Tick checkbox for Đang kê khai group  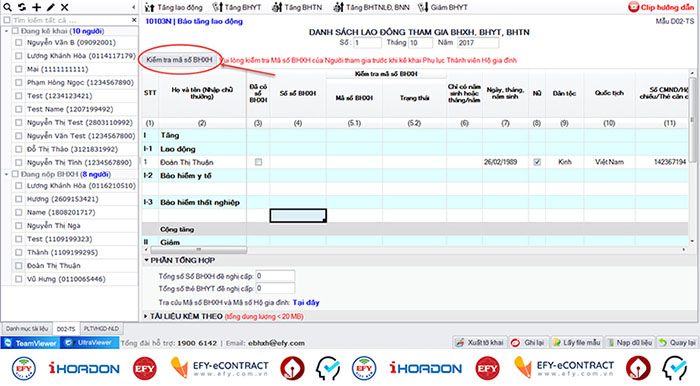tap(15, 31)
